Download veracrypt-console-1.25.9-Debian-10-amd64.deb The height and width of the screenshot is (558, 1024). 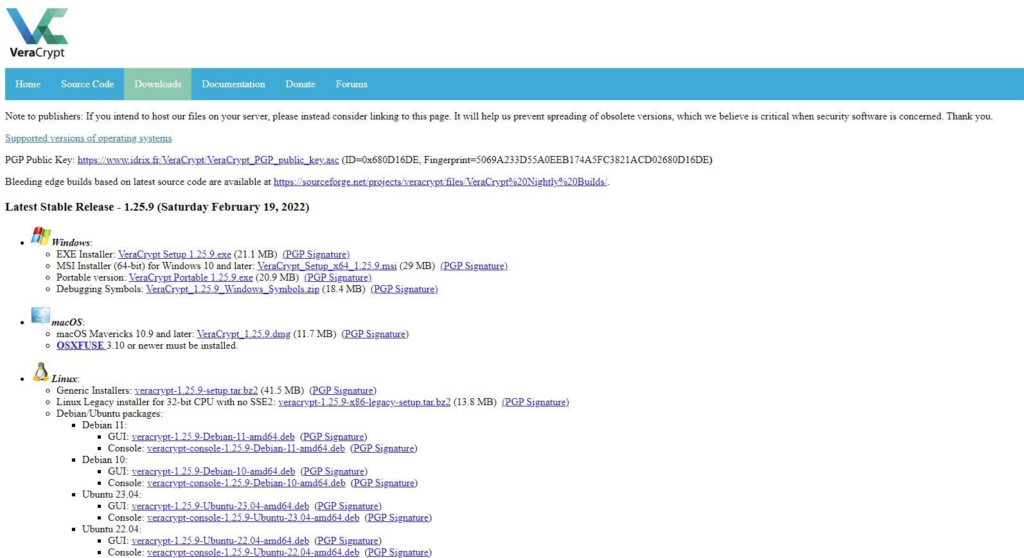pyautogui.click(x=246, y=483)
